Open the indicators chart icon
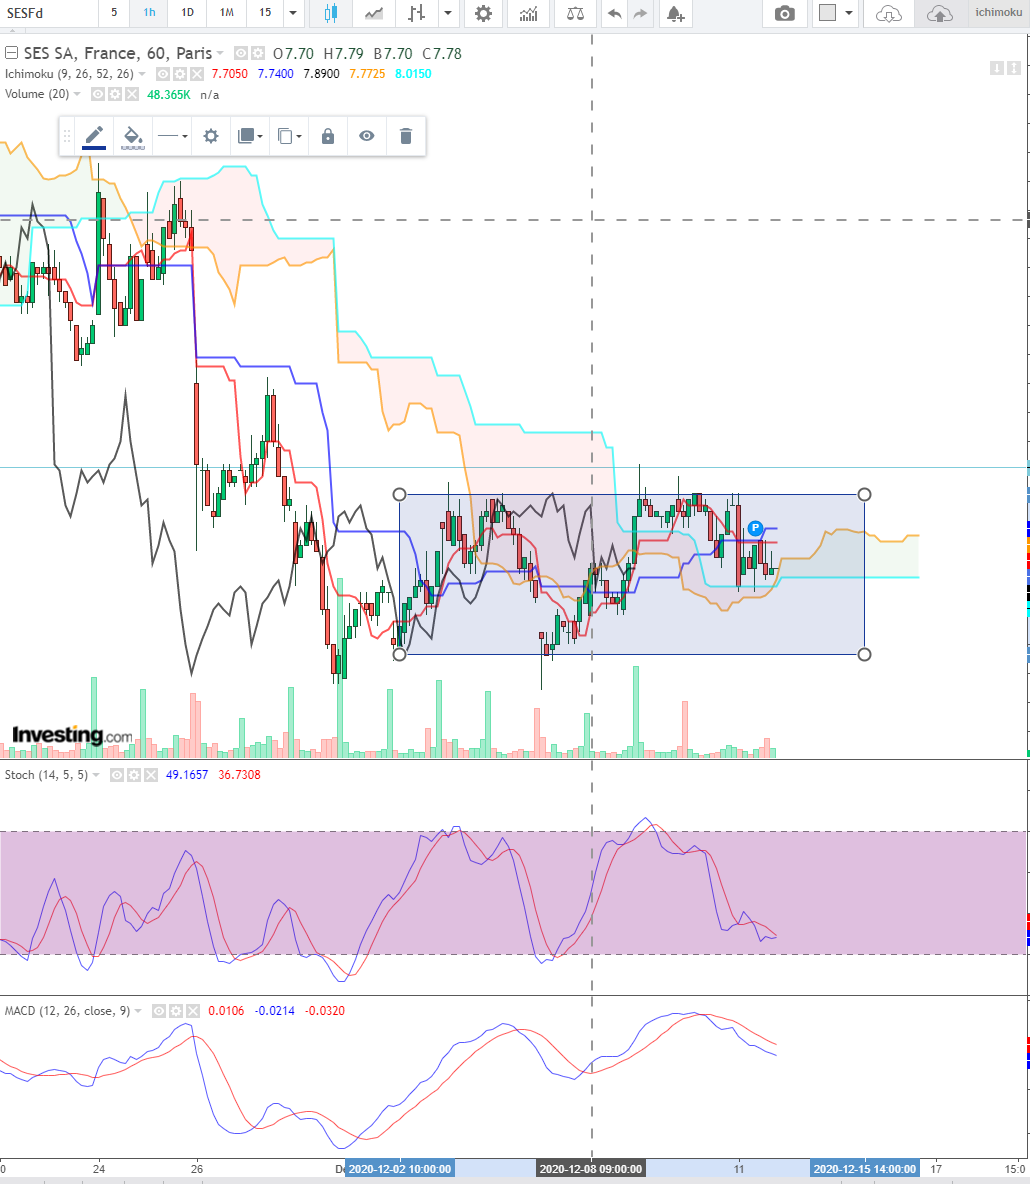This screenshot has width=1030, height=1184. pos(529,13)
